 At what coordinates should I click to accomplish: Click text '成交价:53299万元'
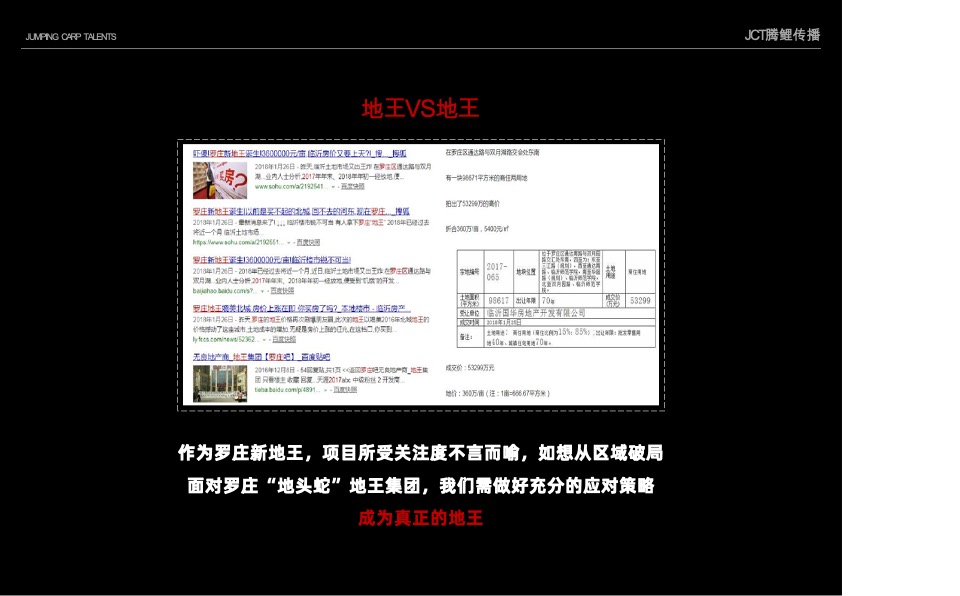[470, 368]
